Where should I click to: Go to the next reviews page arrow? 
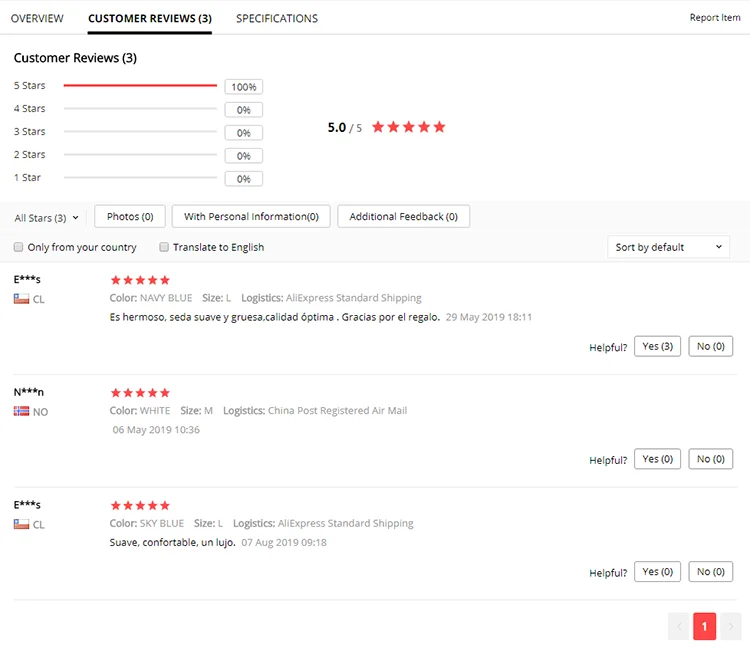730,626
